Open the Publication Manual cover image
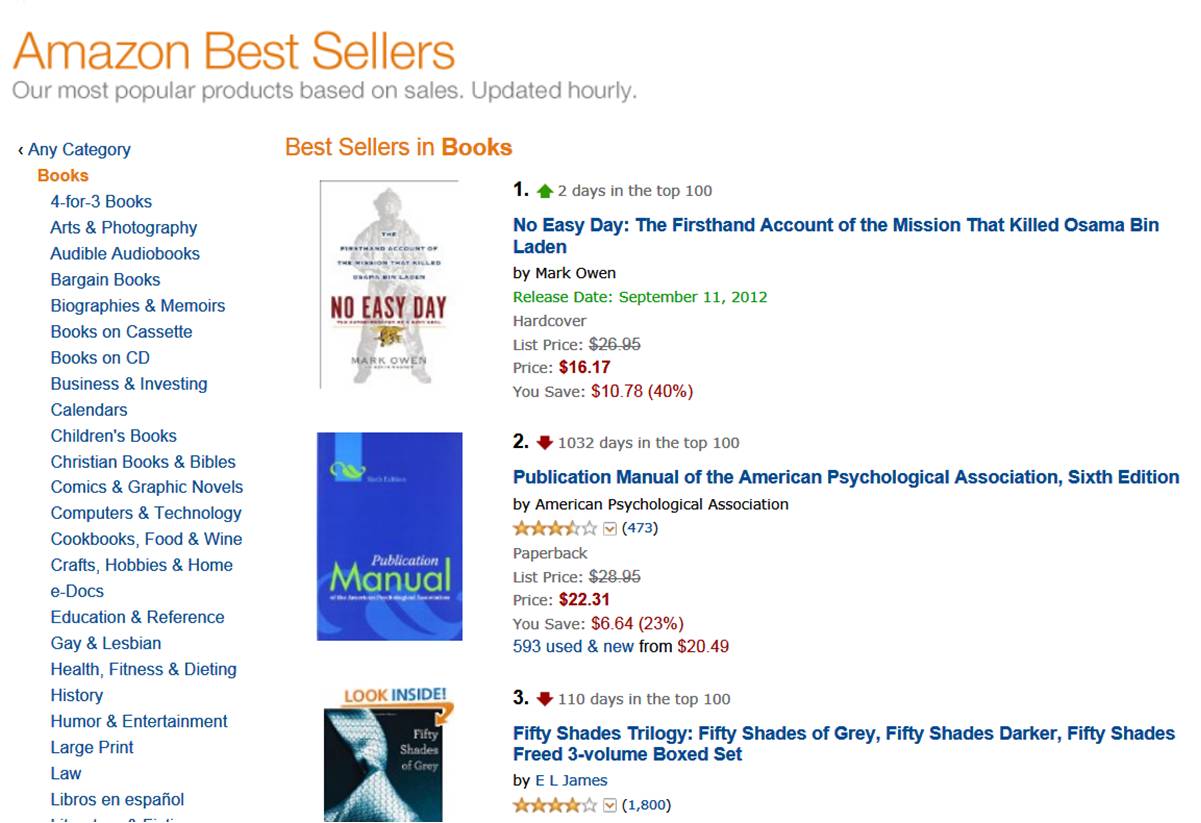The height and width of the screenshot is (823, 1201). (389, 536)
